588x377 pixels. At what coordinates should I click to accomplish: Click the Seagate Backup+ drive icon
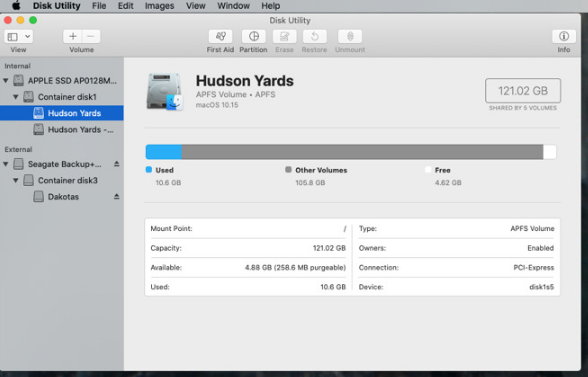(18, 164)
